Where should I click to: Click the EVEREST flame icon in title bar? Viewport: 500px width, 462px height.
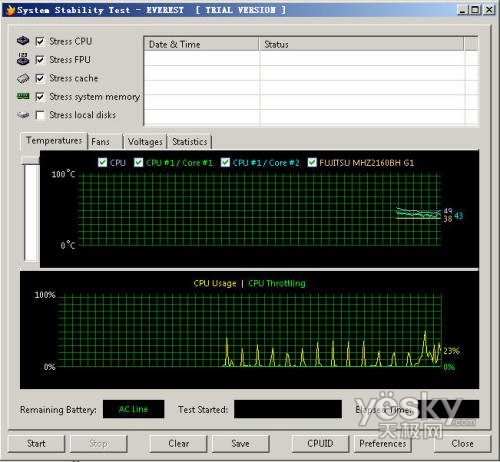10,10
